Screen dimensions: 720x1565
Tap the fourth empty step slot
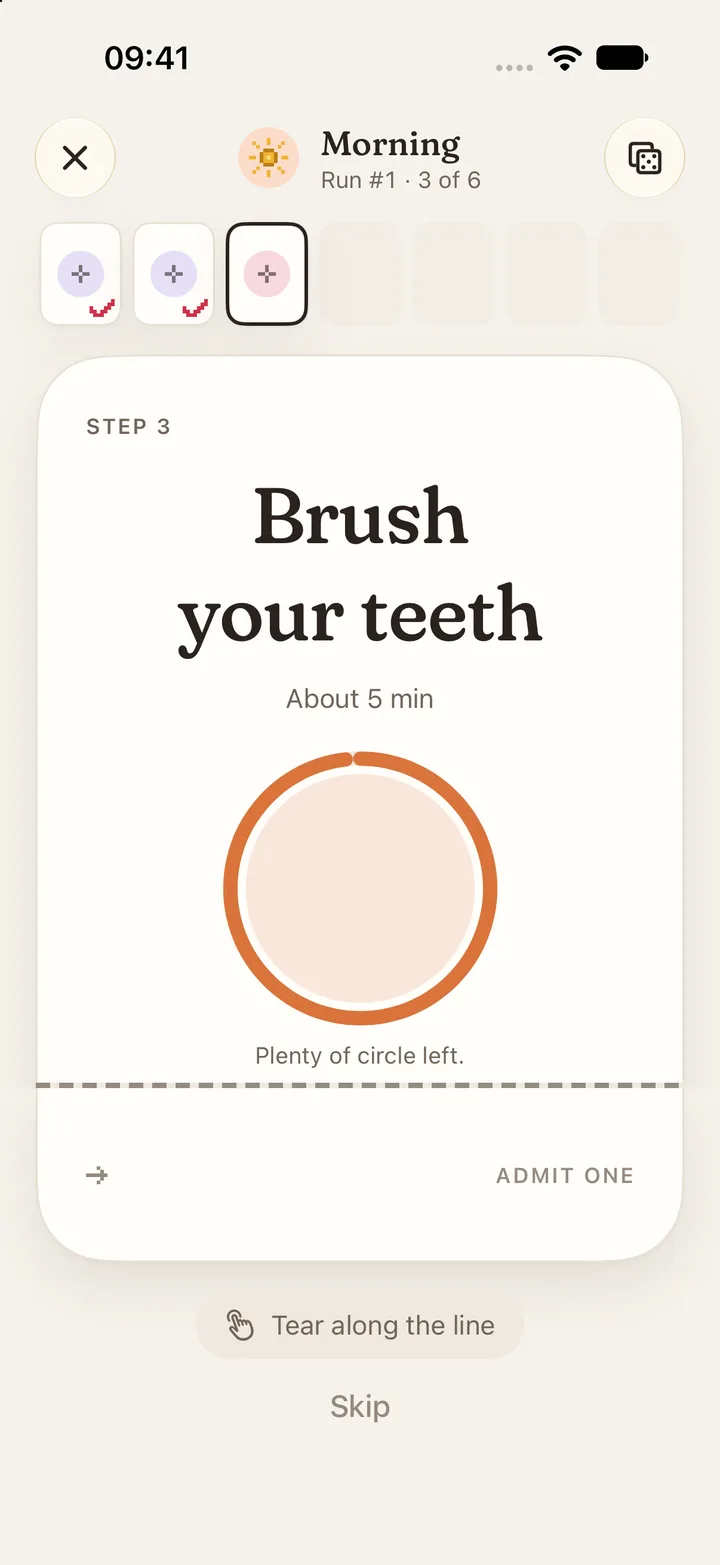(x=360, y=274)
